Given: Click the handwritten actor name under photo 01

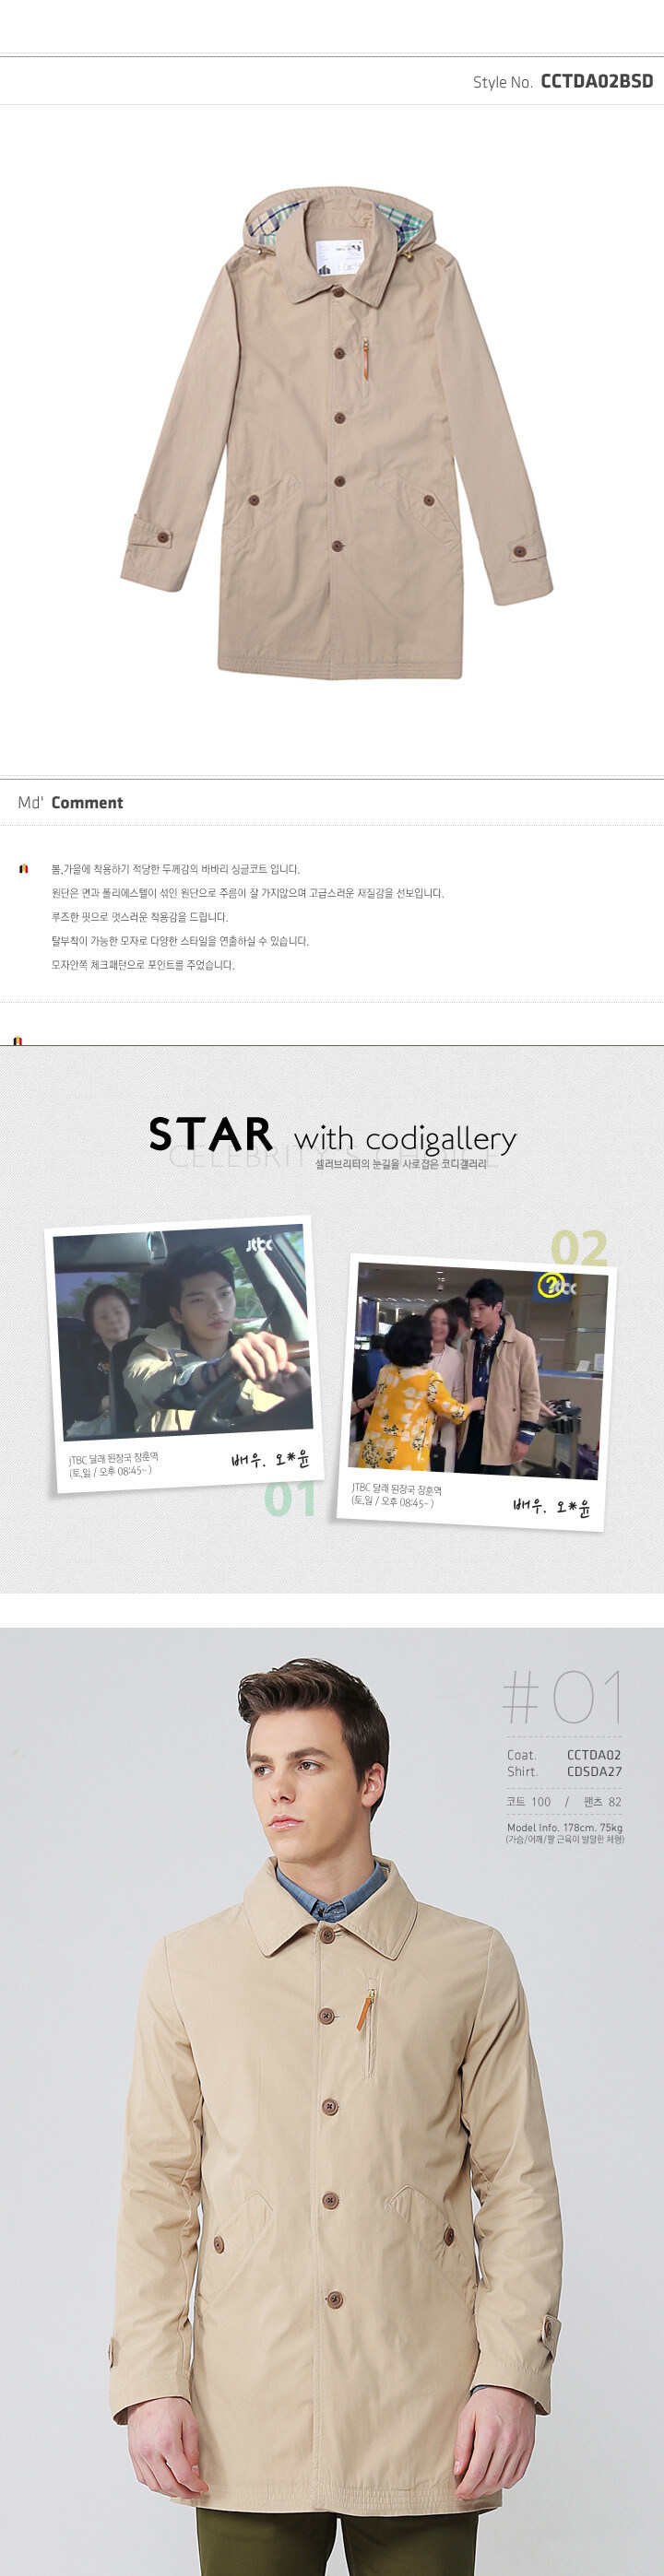Looking at the screenshot, I should (271, 1459).
